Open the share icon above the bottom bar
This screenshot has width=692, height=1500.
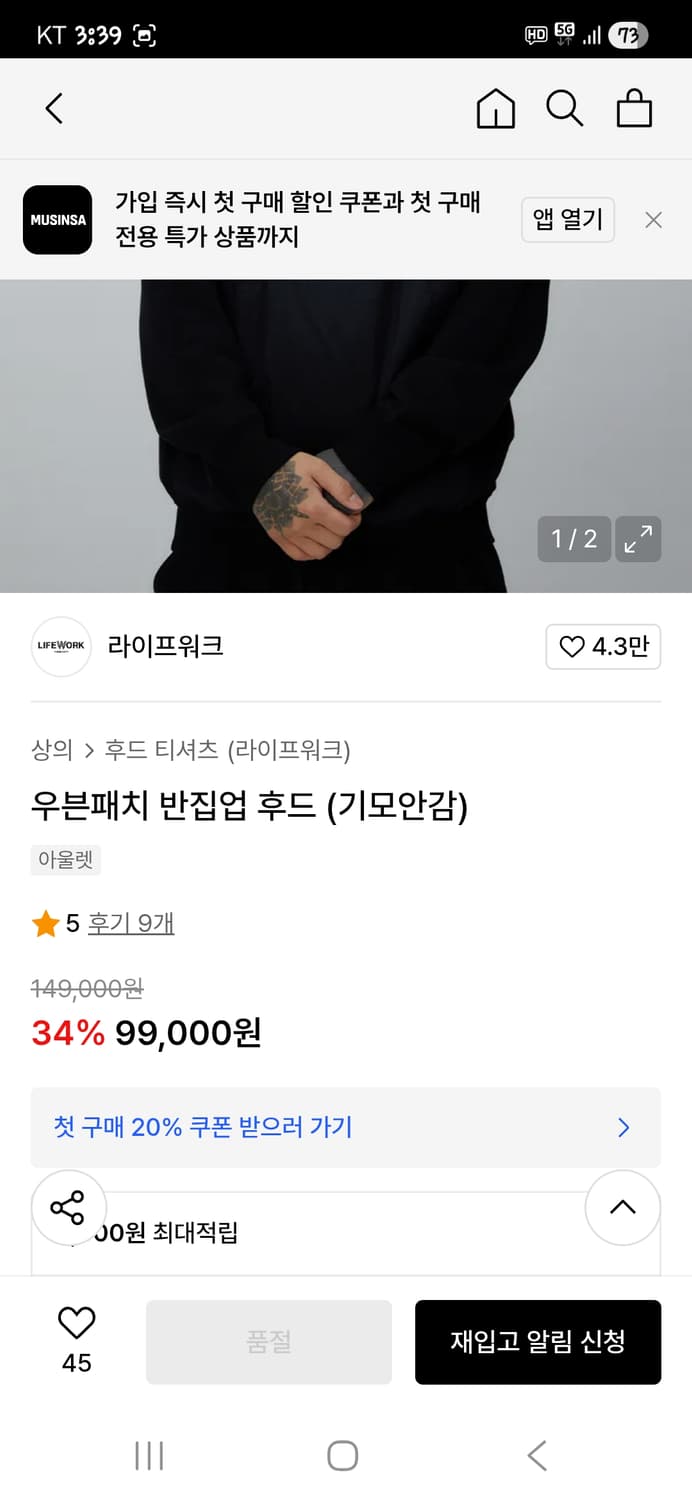pyautogui.click(x=68, y=1207)
